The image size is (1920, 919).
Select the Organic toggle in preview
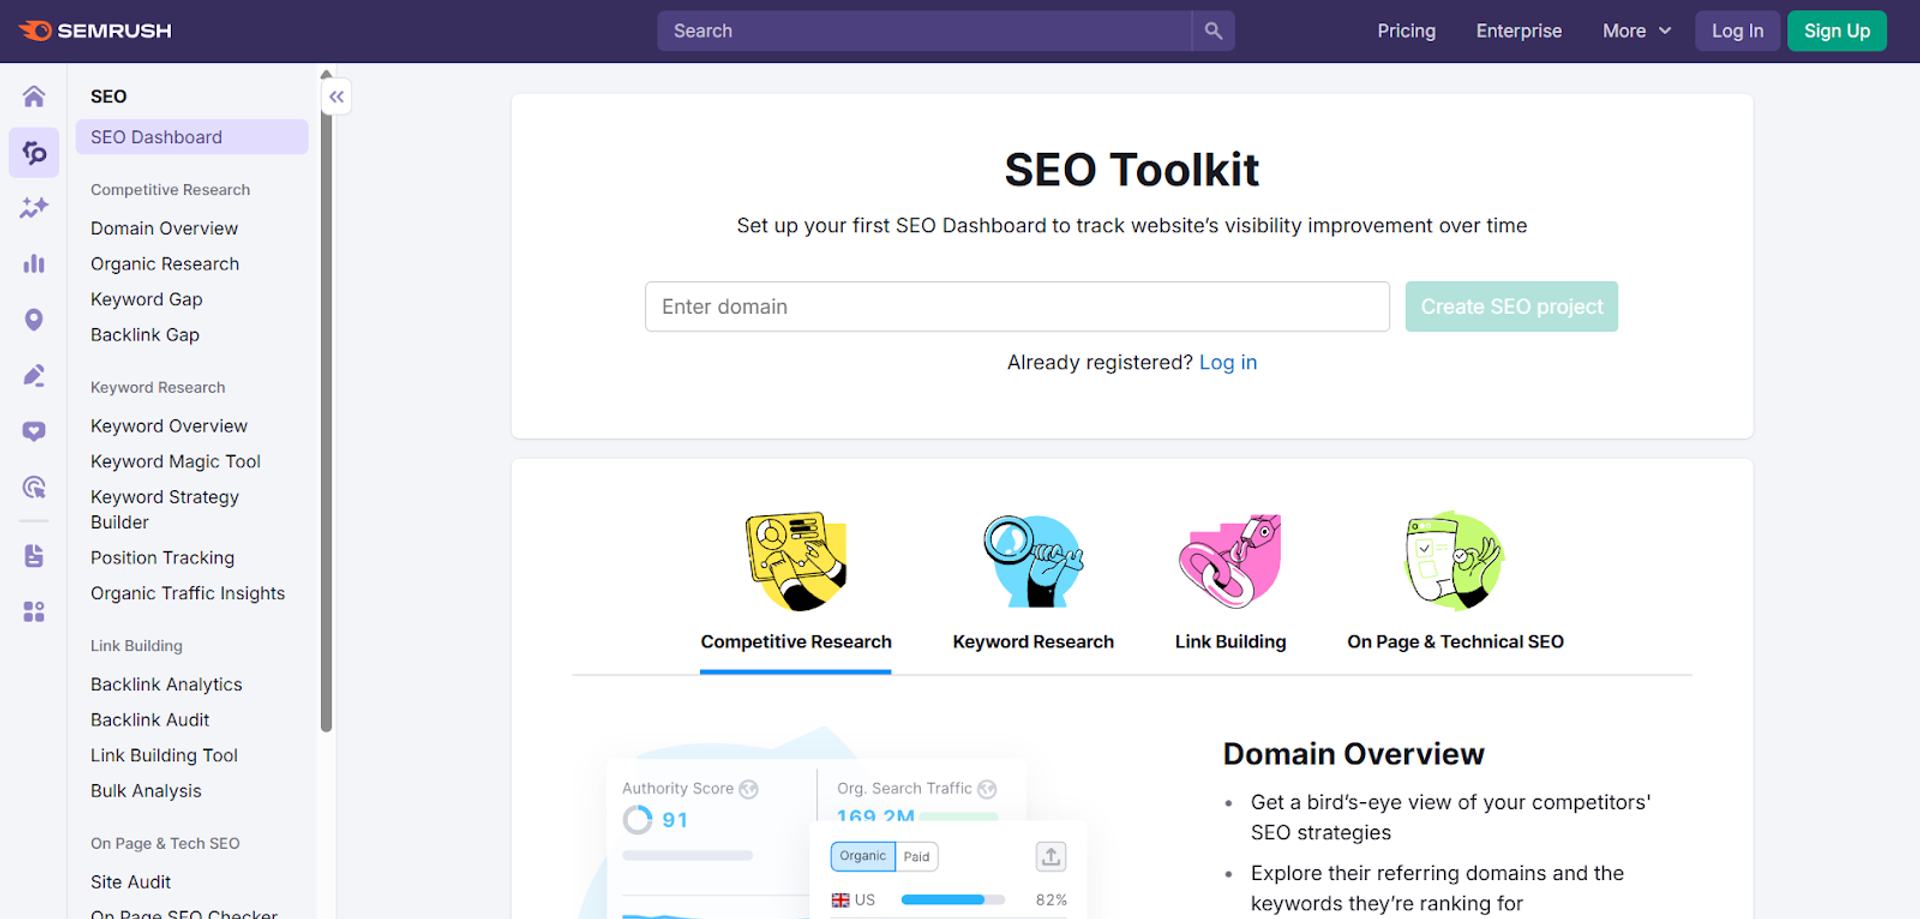point(863,856)
